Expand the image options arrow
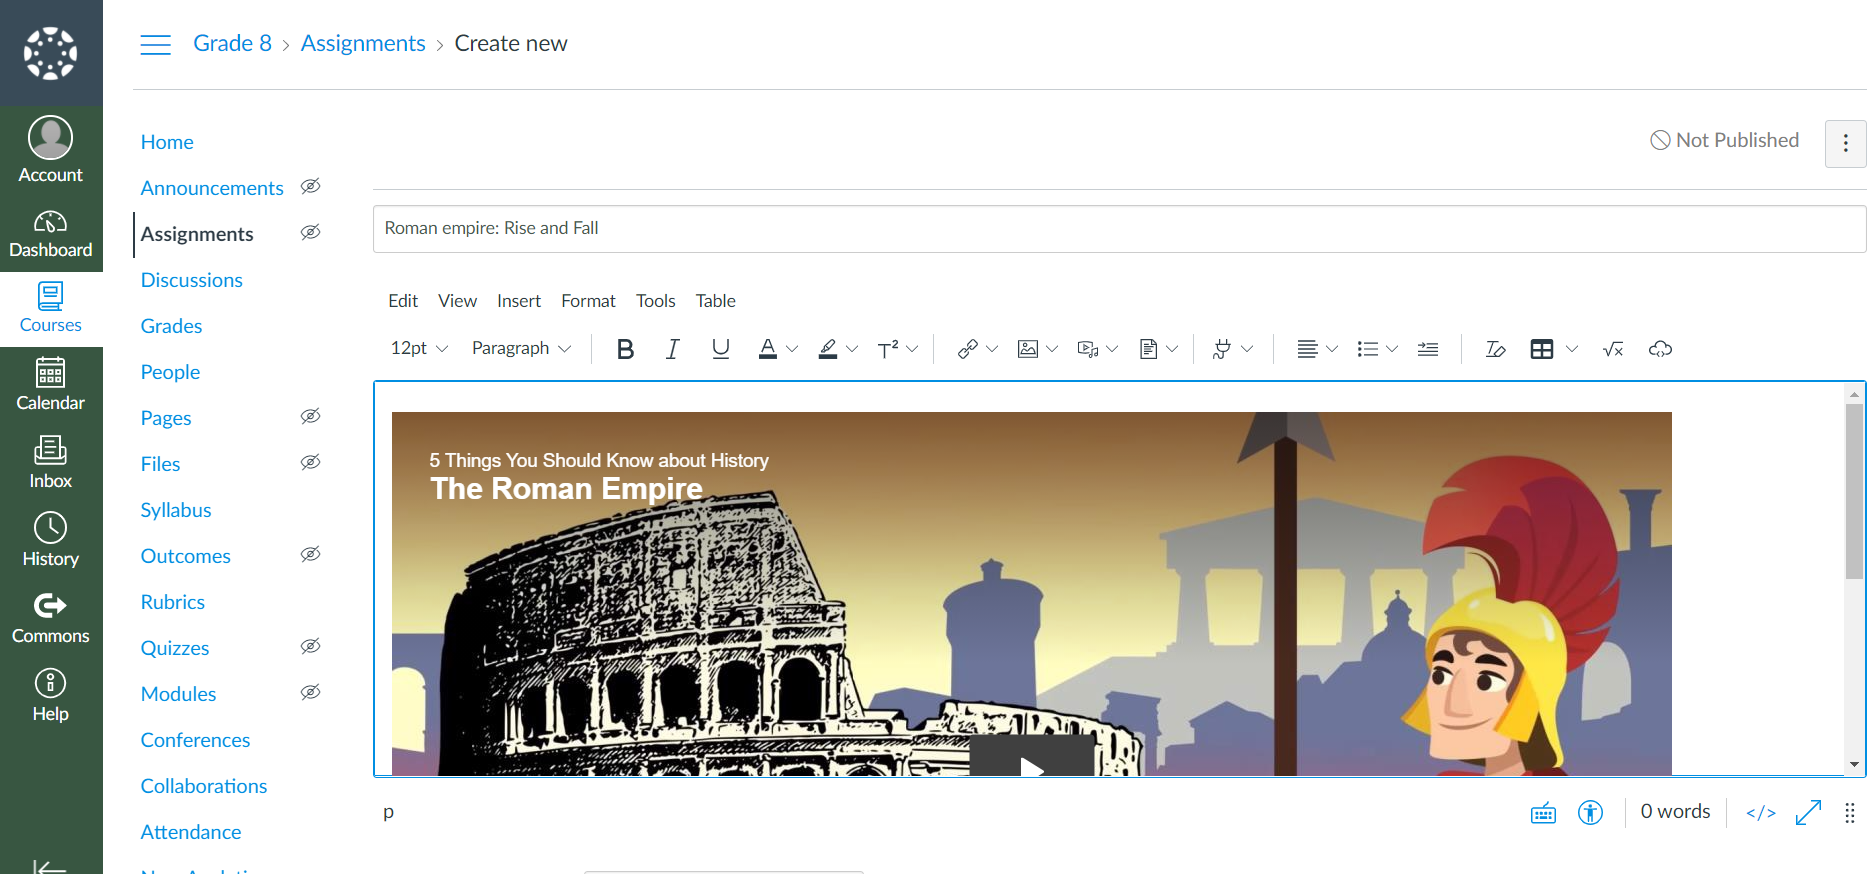The image size is (1872, 874). click(1052, 349)
